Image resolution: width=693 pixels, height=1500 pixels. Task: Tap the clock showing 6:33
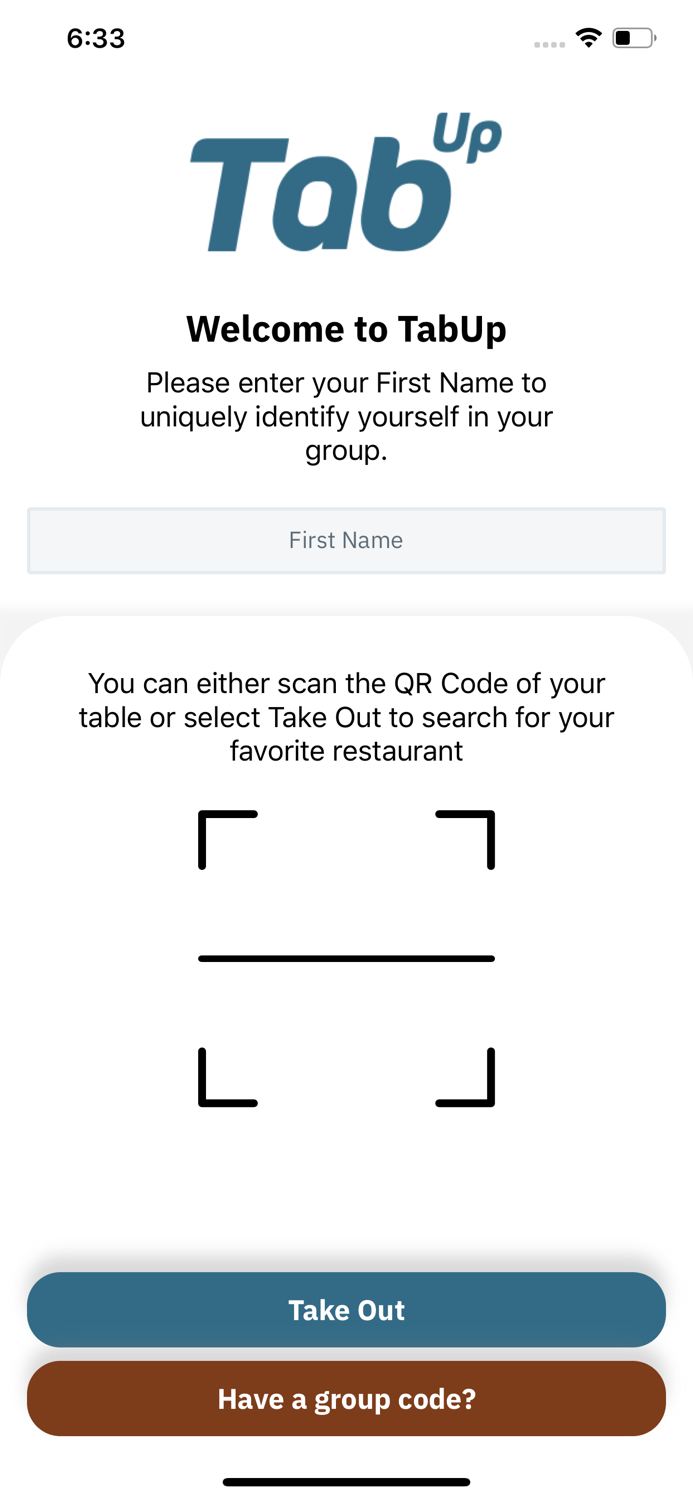(x=96, y=38)
